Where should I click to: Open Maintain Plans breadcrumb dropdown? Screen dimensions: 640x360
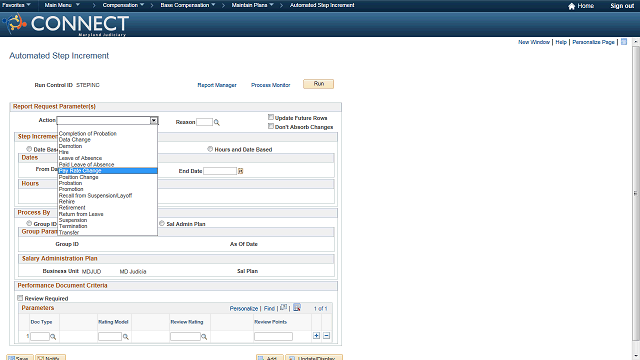(x=253, y=5)
